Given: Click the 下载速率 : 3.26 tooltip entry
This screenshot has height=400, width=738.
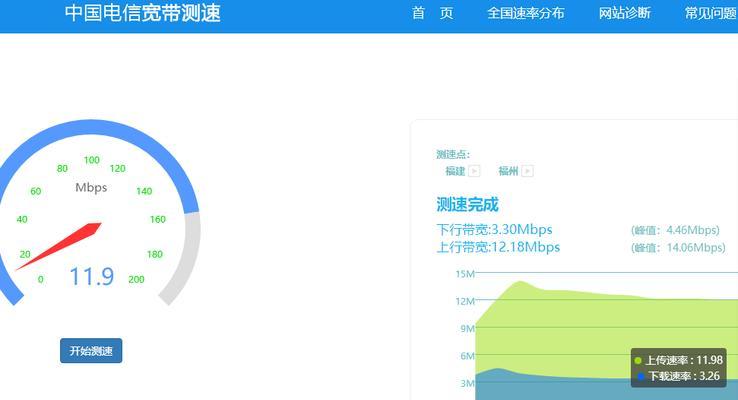Looking at the screenshot, I should click(x=678, y=376).
